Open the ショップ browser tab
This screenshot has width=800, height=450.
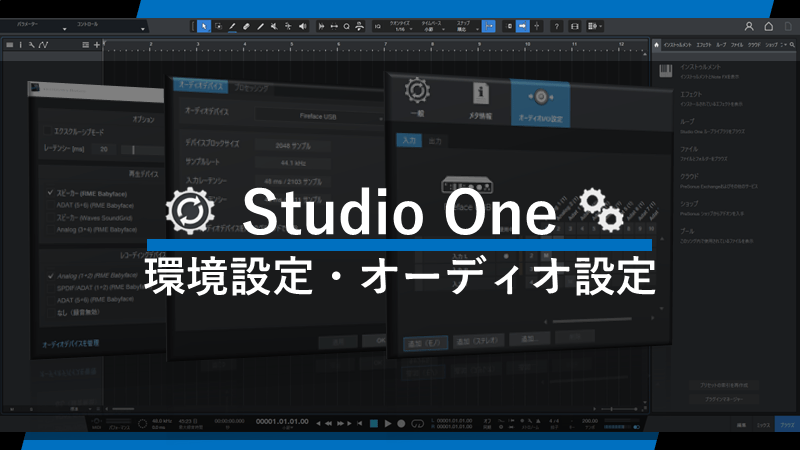[771, 45]
